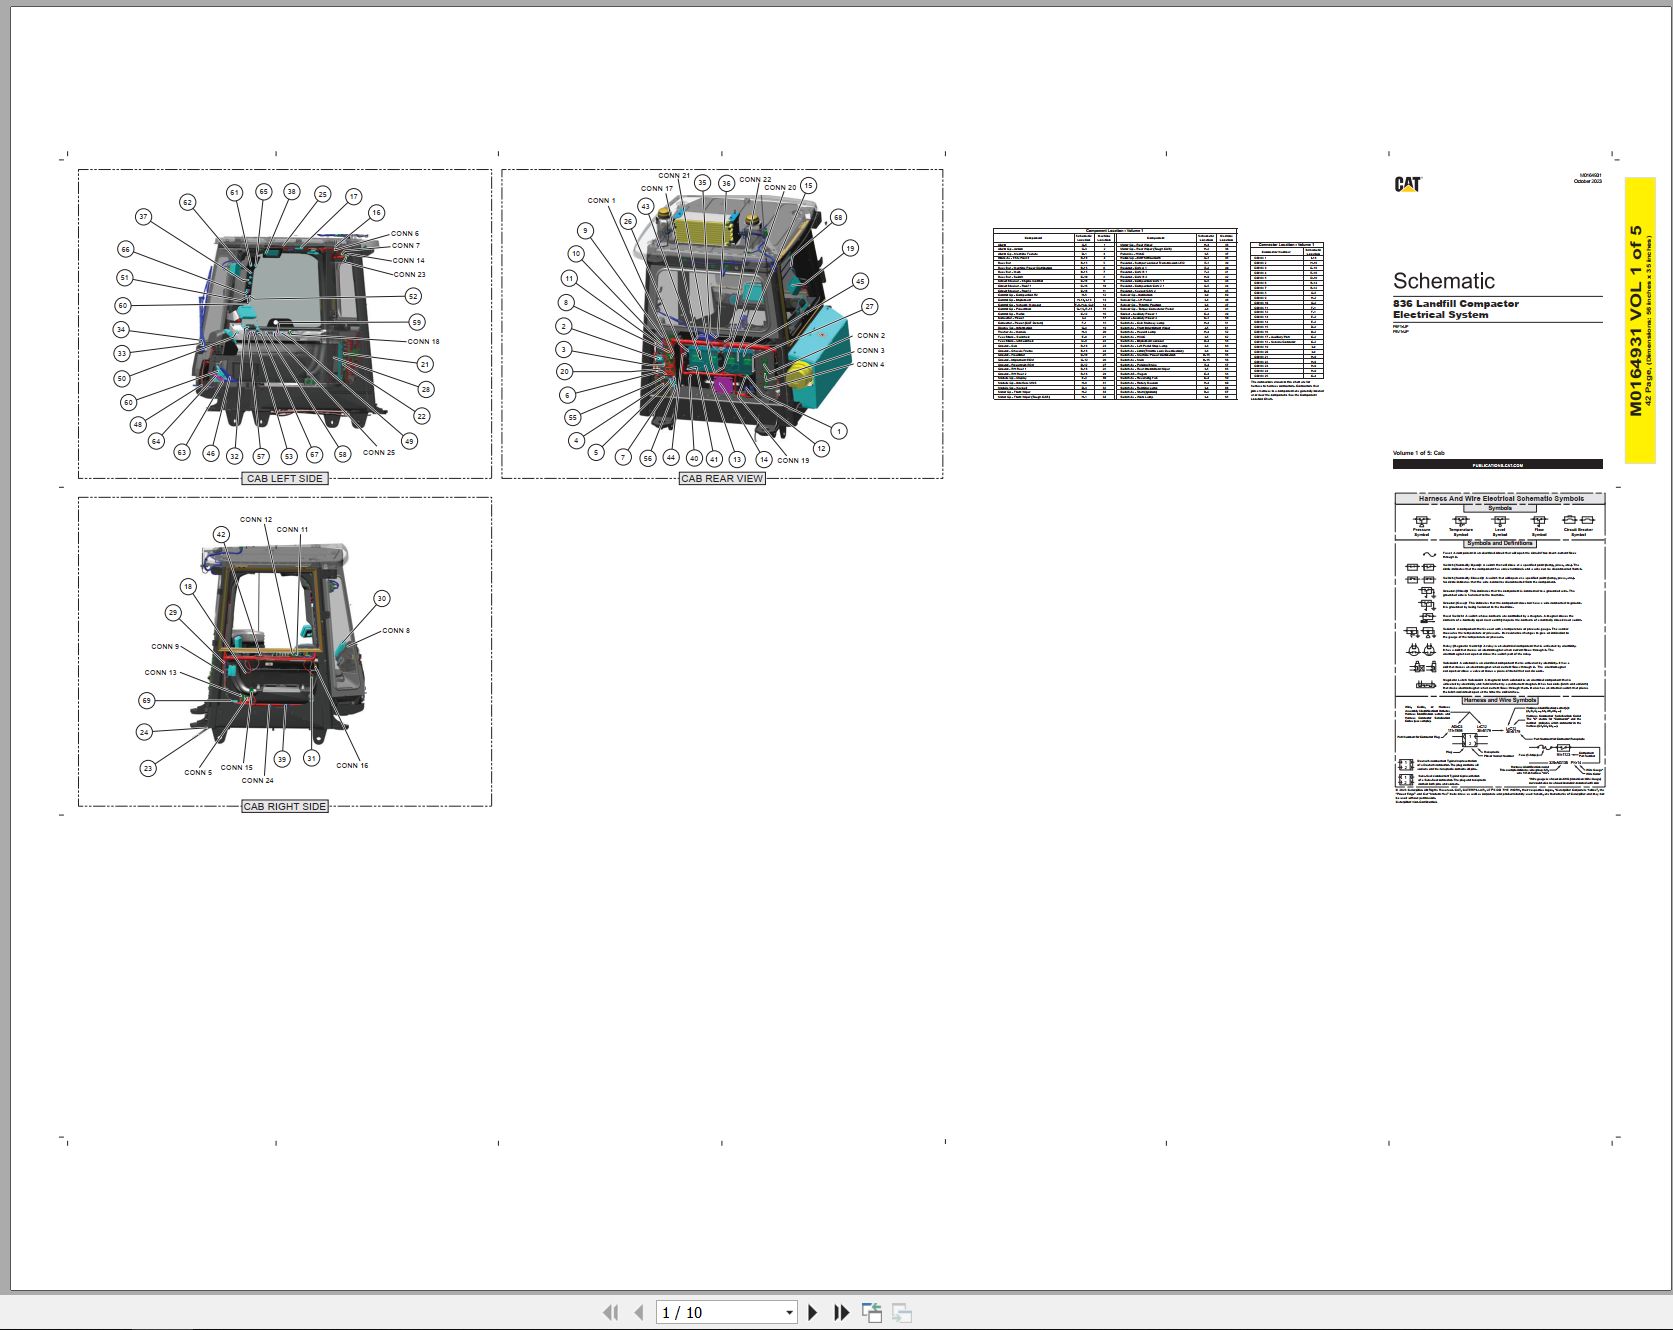Go to the next page
The width and height of the screenshot is (1673, 1330).
point(813,1312)
